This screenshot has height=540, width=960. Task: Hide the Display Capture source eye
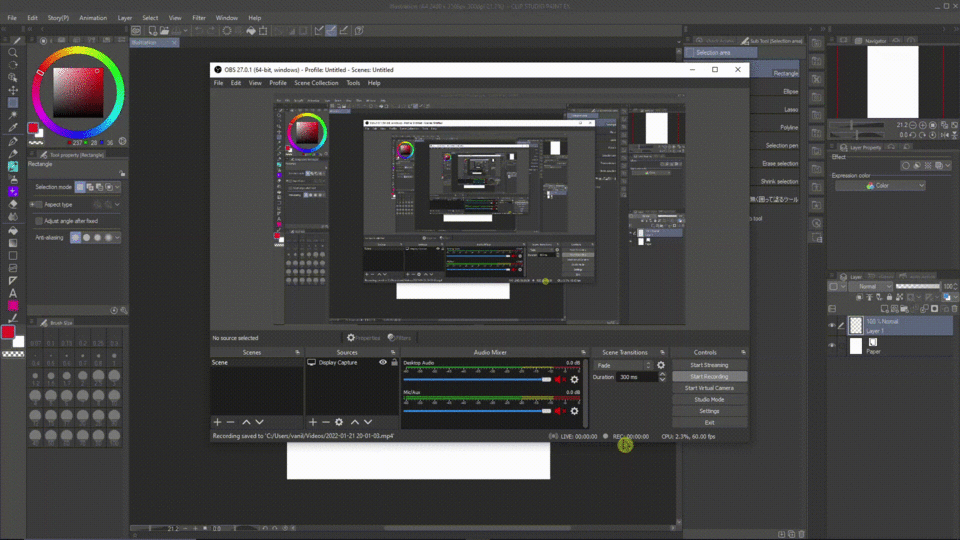(x=383, y=362)
